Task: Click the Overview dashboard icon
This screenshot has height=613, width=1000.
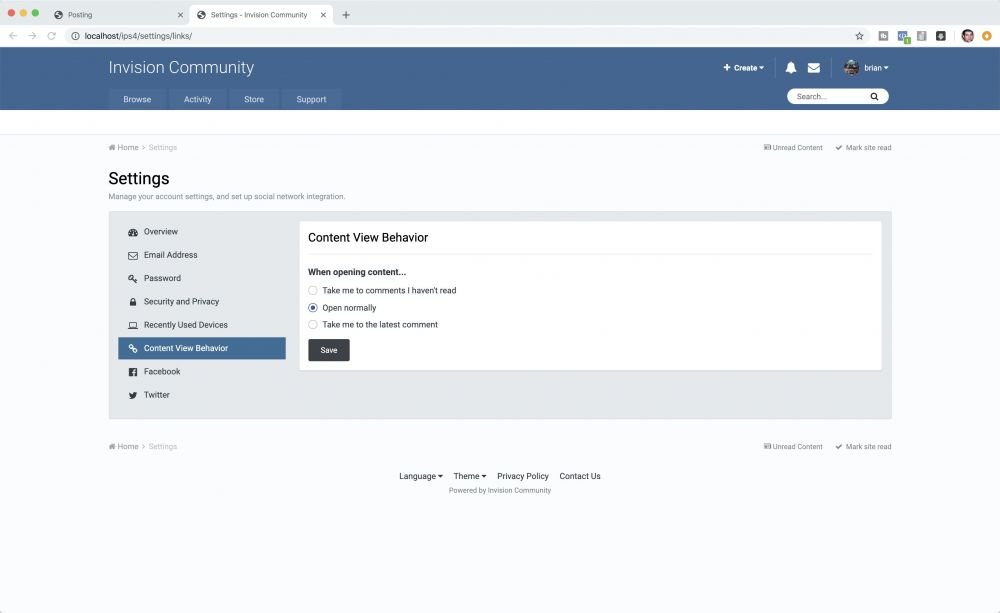Action: pyautogui.click(x=133, y=232)
